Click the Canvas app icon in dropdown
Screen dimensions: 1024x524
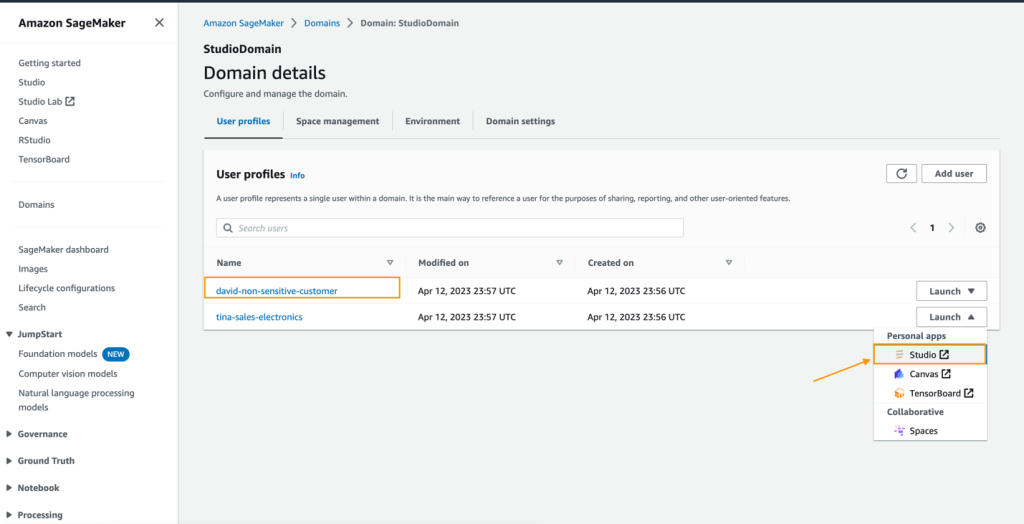tap(899, 374)
